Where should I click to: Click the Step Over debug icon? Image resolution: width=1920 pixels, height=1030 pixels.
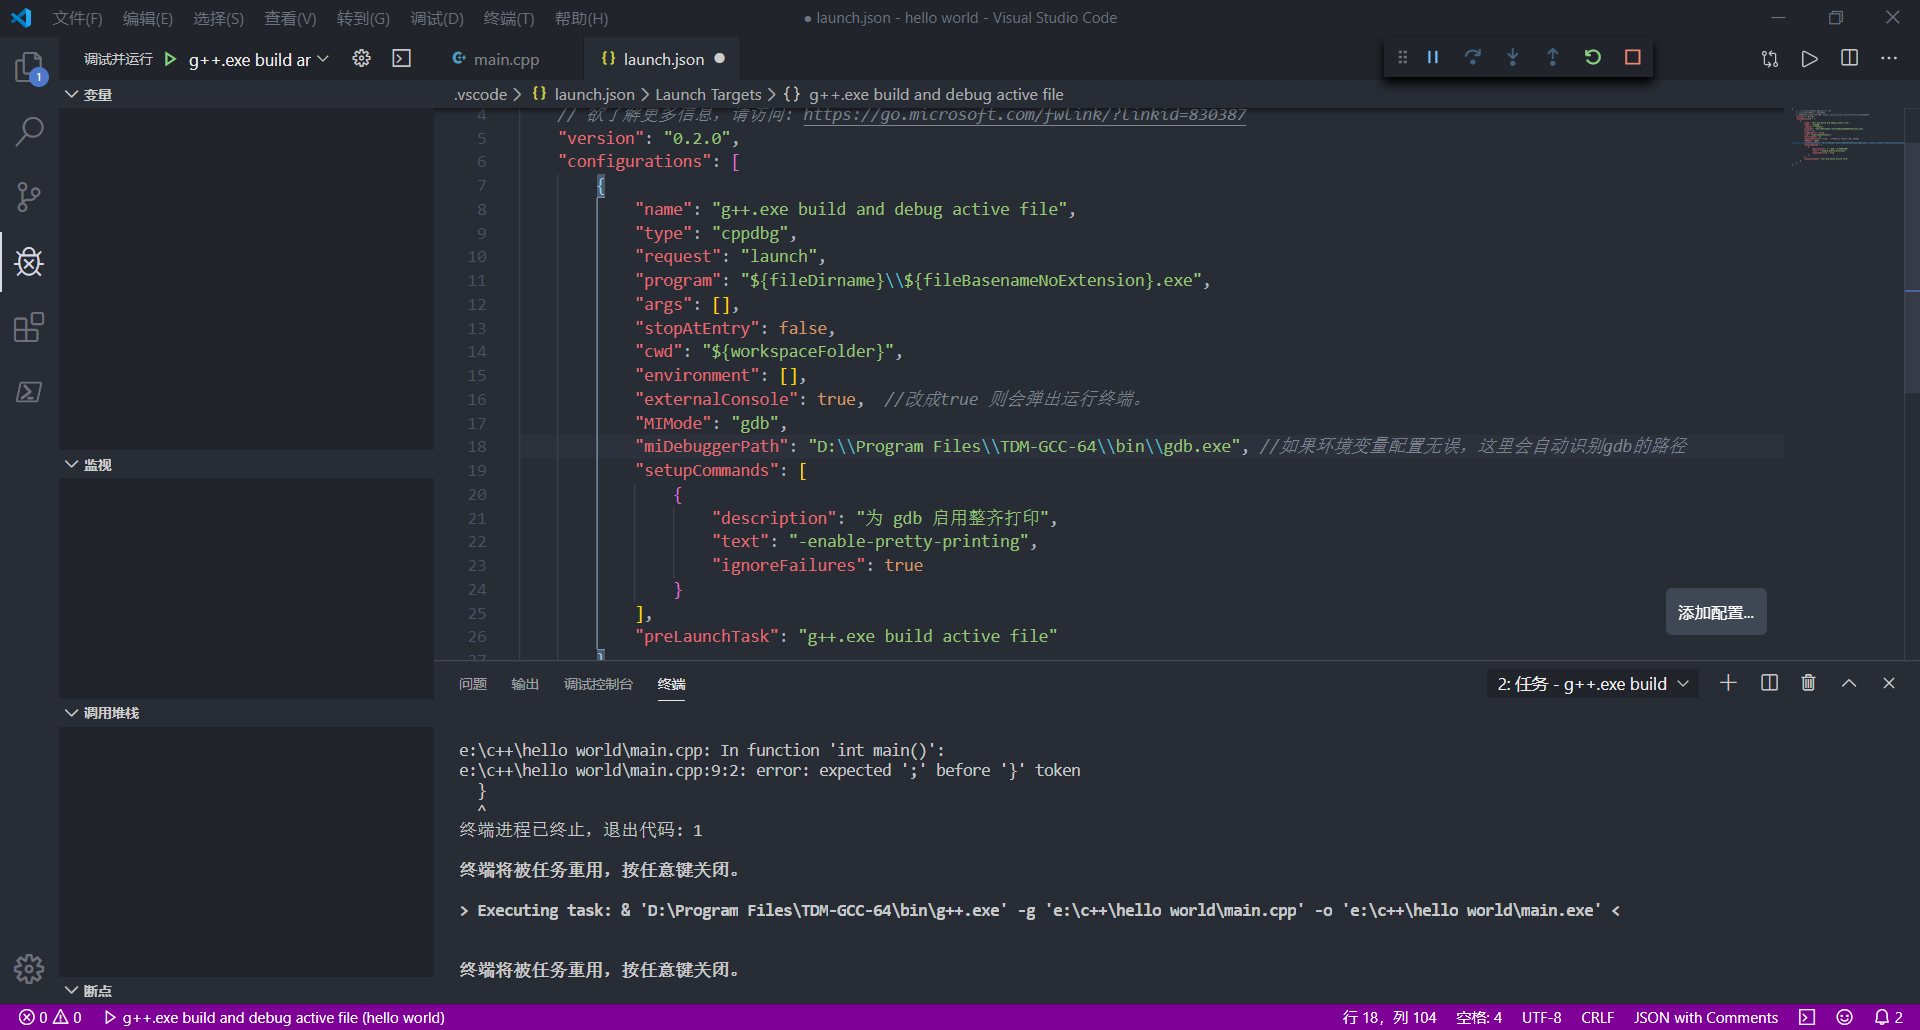[1472, 58]
